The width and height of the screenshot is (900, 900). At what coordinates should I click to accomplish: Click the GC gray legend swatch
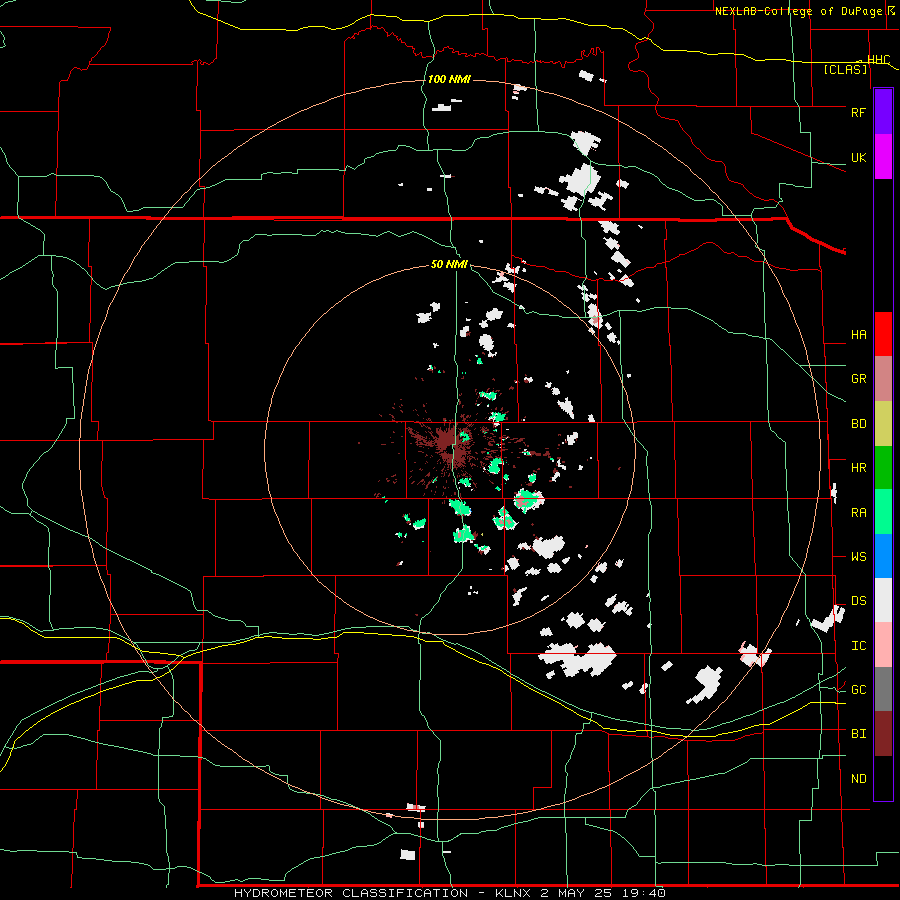click(883, 689)
